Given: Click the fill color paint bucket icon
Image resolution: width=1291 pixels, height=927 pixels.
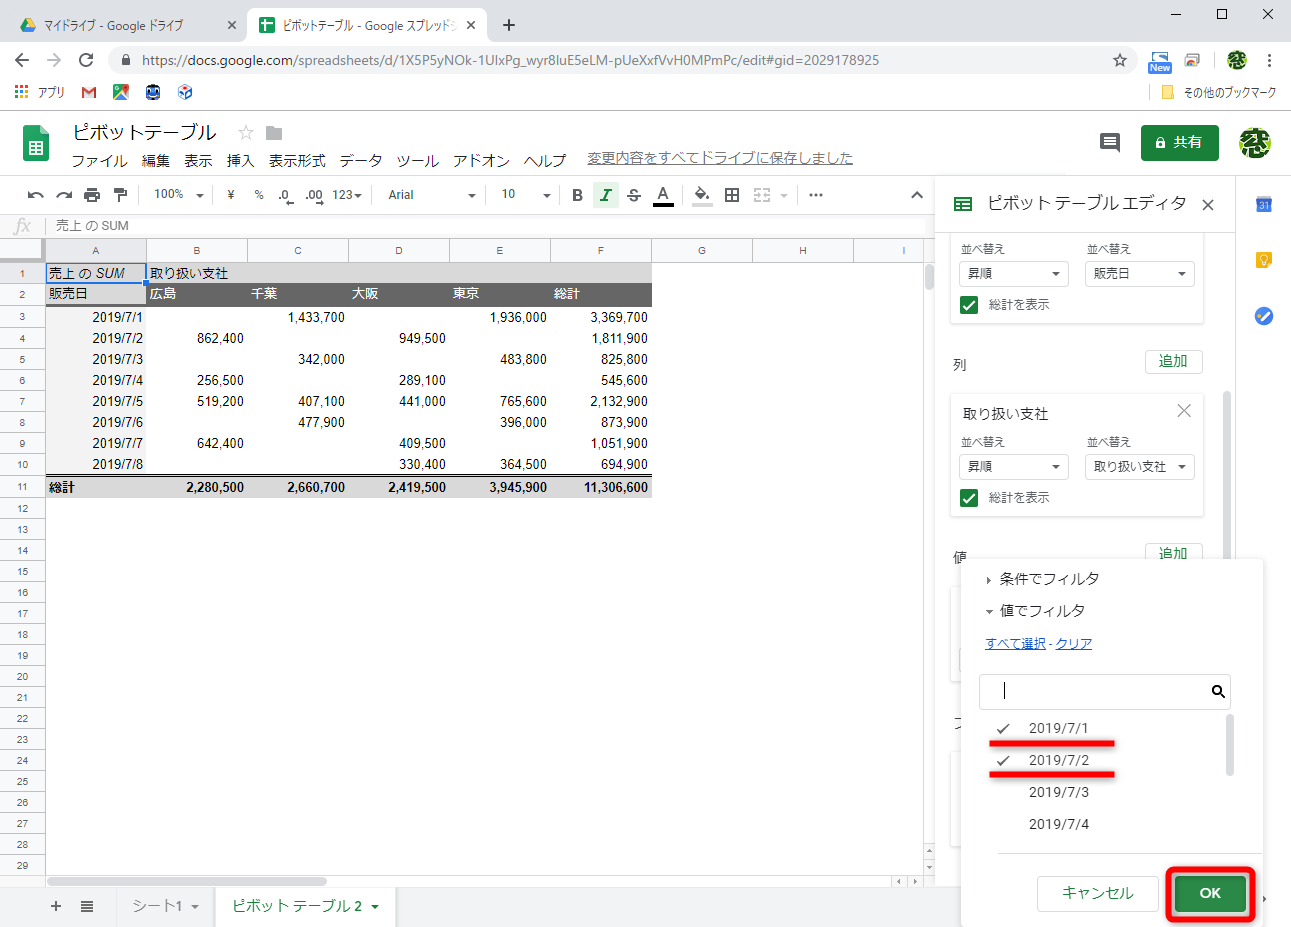Looking at the screenshot, I should [702, 194].
